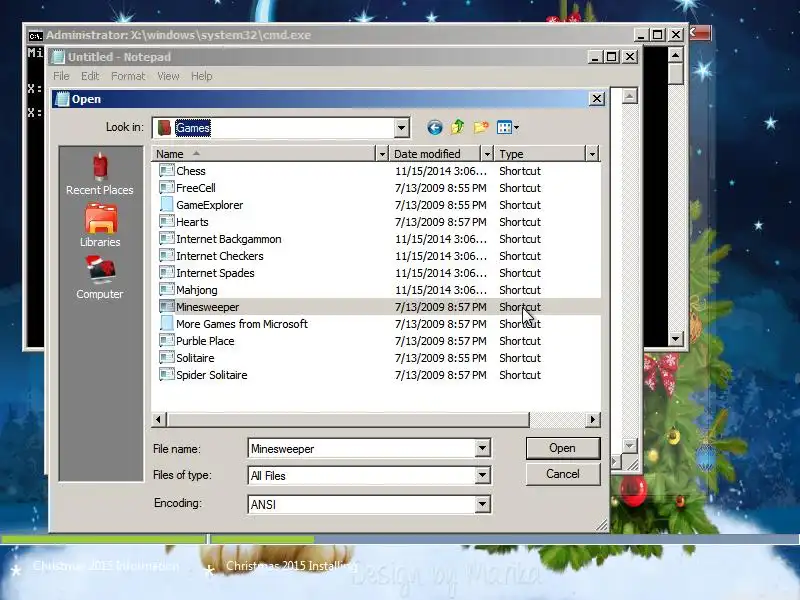
Task: Open the Date modified column dropdown
Action: [487, 154]
